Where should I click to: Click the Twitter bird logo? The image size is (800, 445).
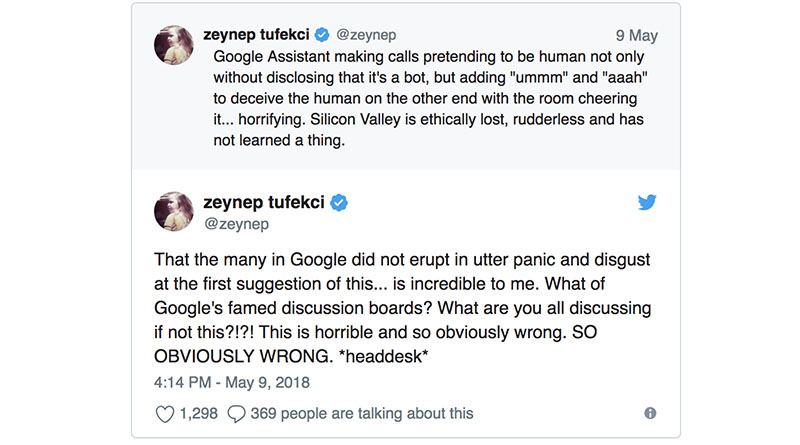click(x=647, y=202)
